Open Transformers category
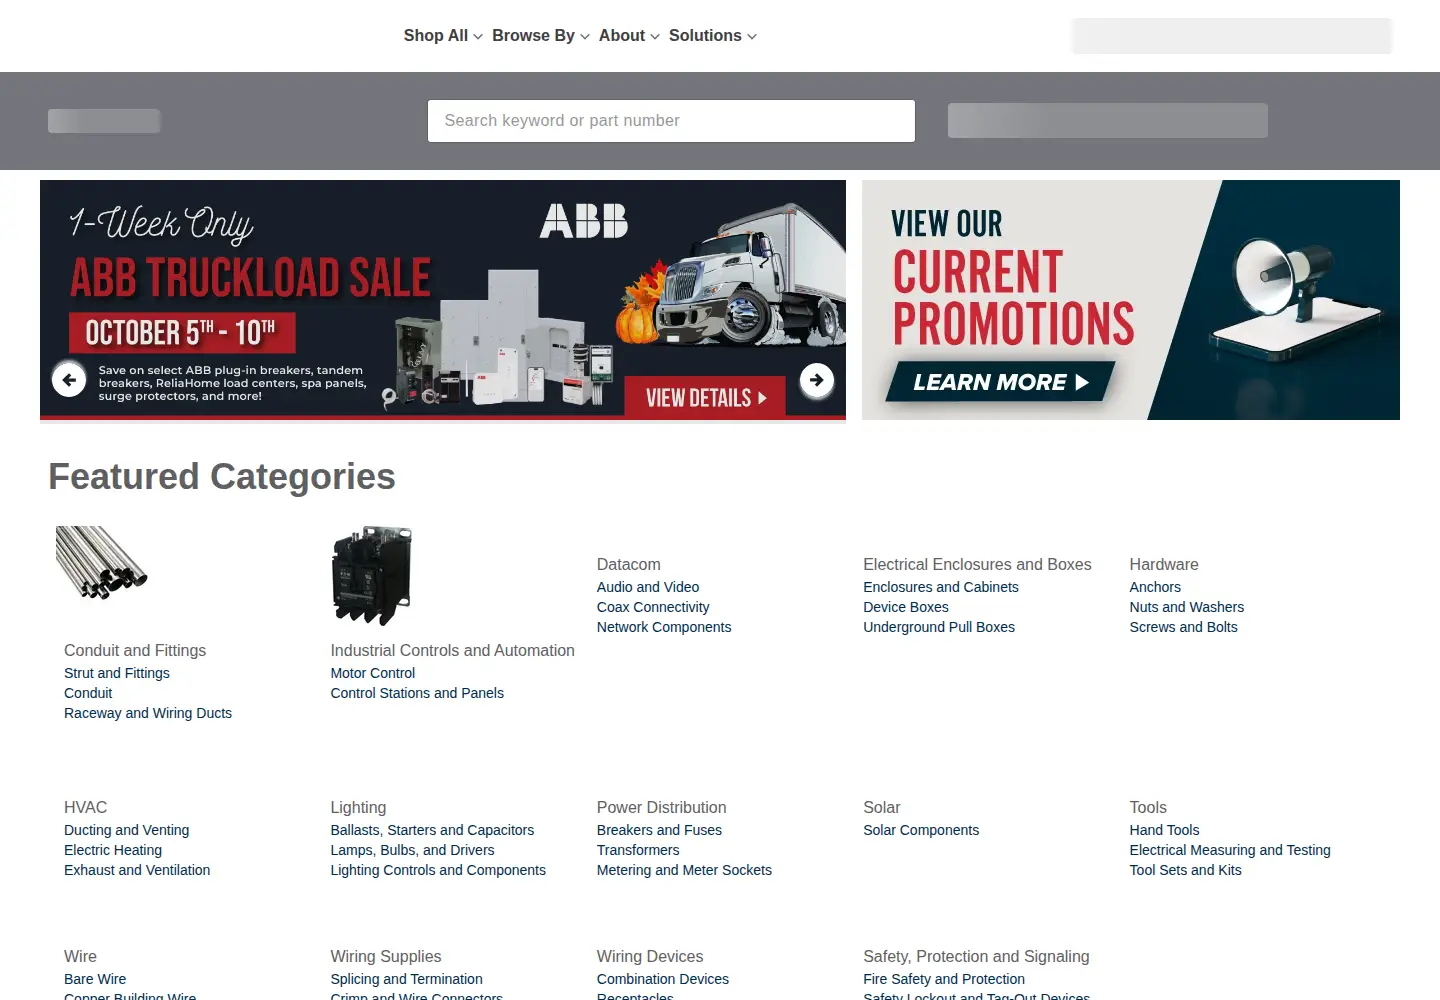Viewport: 1440px width, 1000px height. coord(638,850)
